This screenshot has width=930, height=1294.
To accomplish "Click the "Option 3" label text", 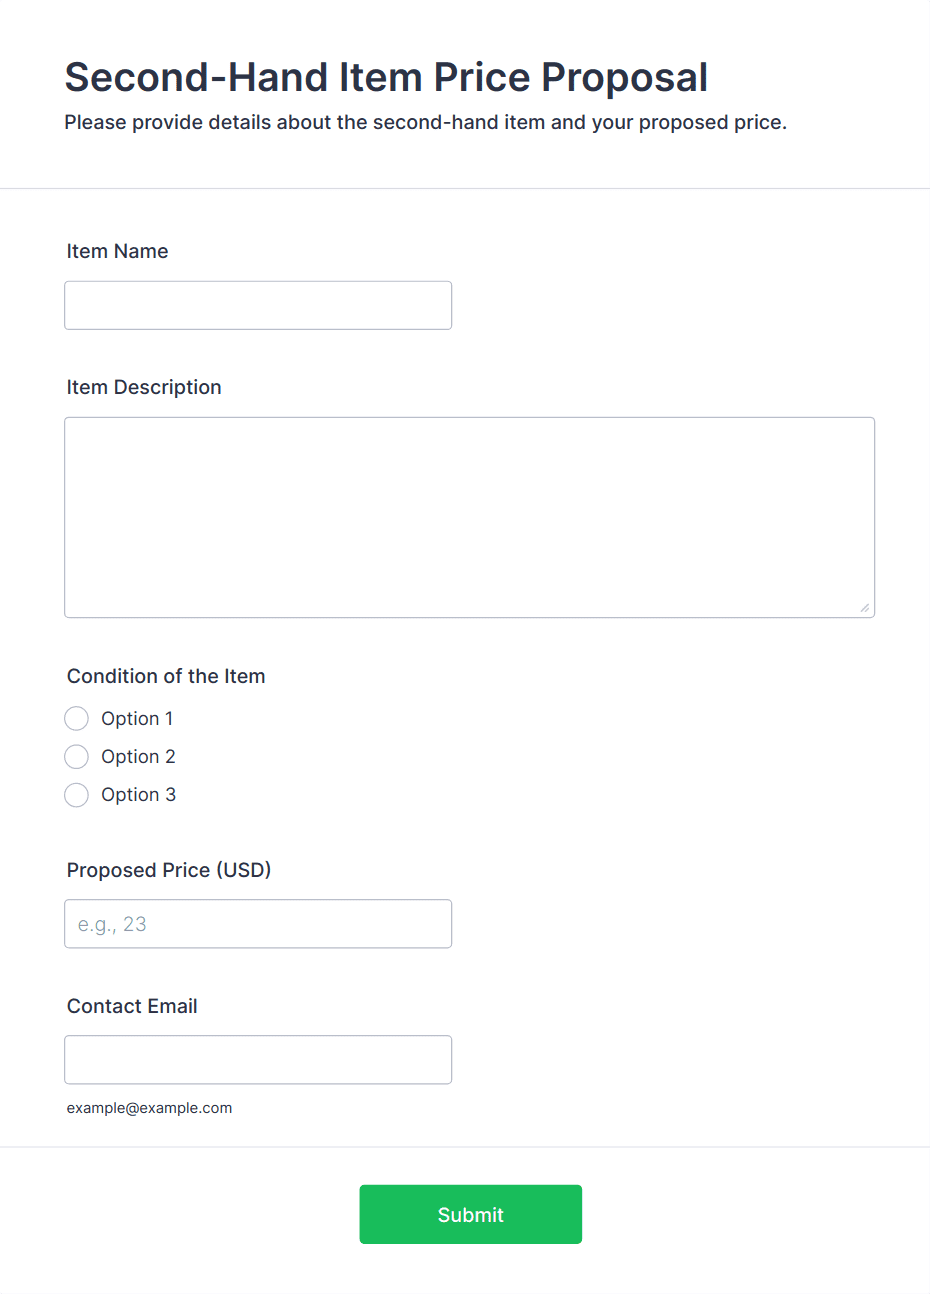I will pyautogui.click(x=138, y=795).
